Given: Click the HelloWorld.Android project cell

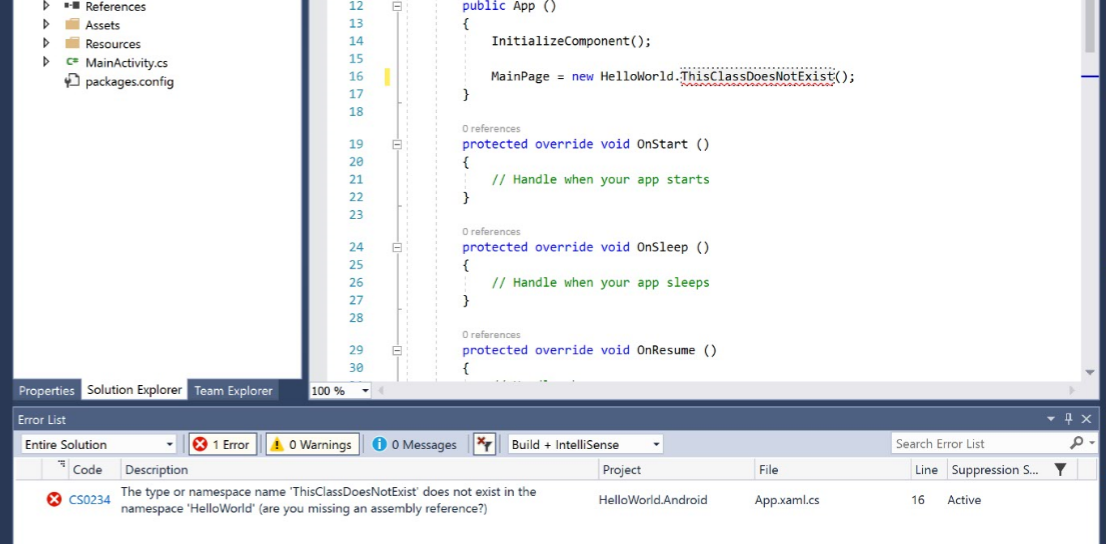Looking at the screenshot, I should click(653, 500).
